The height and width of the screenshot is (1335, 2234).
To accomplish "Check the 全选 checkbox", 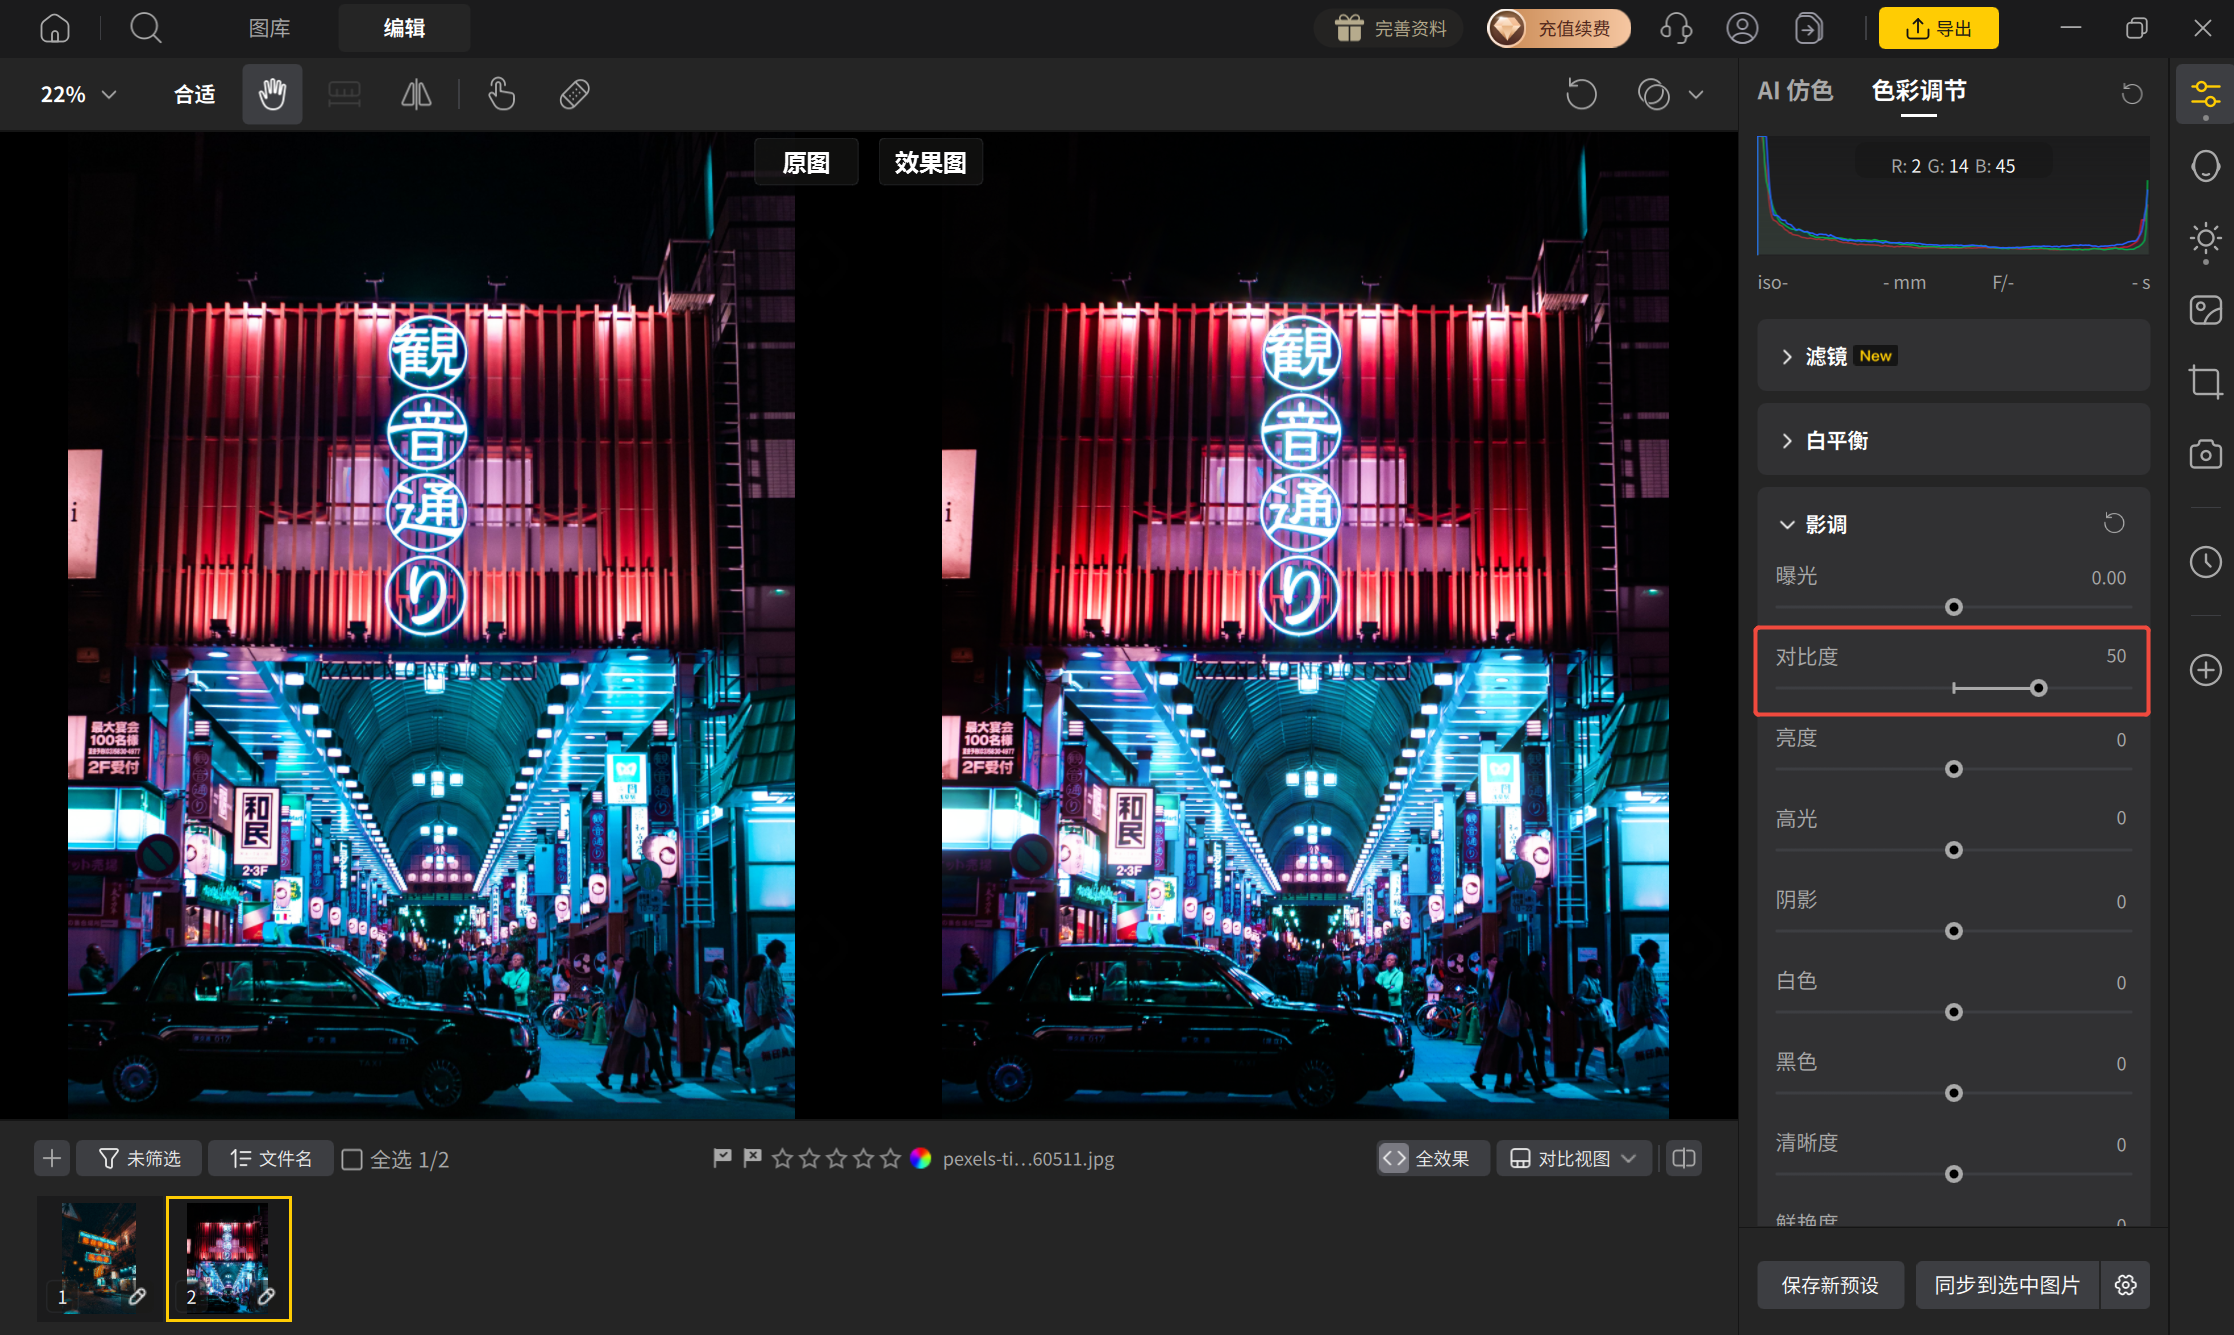I will click(x=352, y=1159).
